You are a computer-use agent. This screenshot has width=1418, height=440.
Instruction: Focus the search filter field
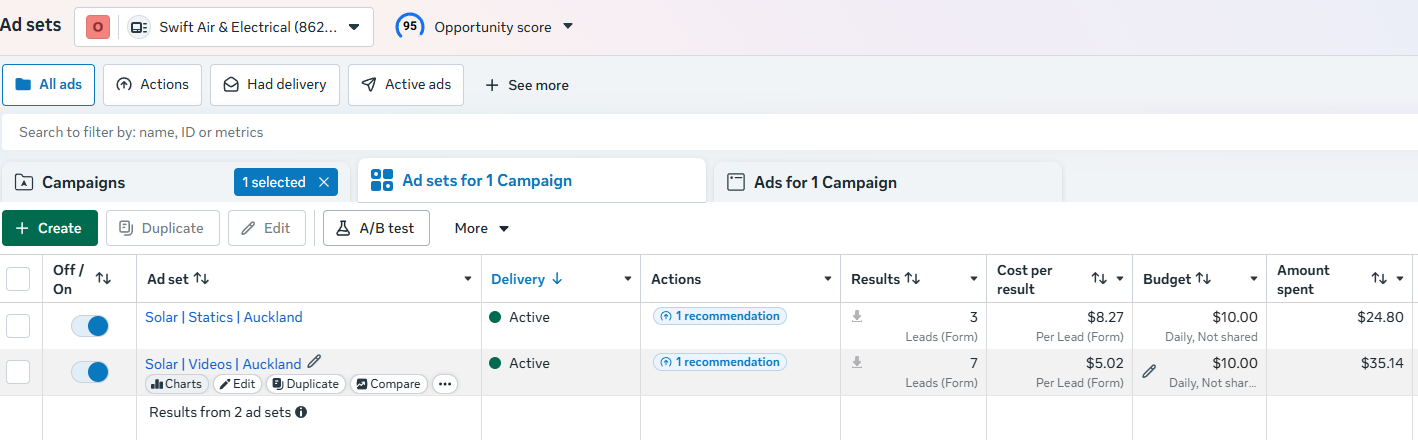click(709, 132)
